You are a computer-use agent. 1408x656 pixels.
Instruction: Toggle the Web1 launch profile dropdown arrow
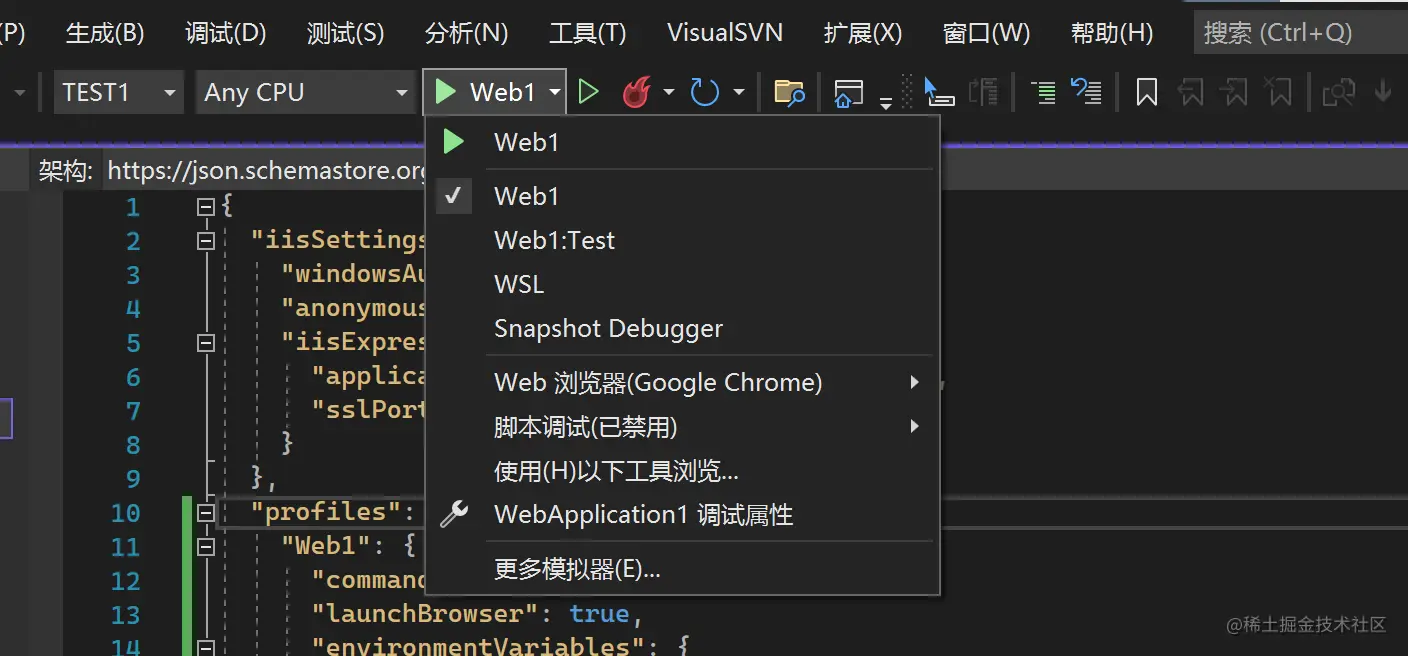point(555,92)
